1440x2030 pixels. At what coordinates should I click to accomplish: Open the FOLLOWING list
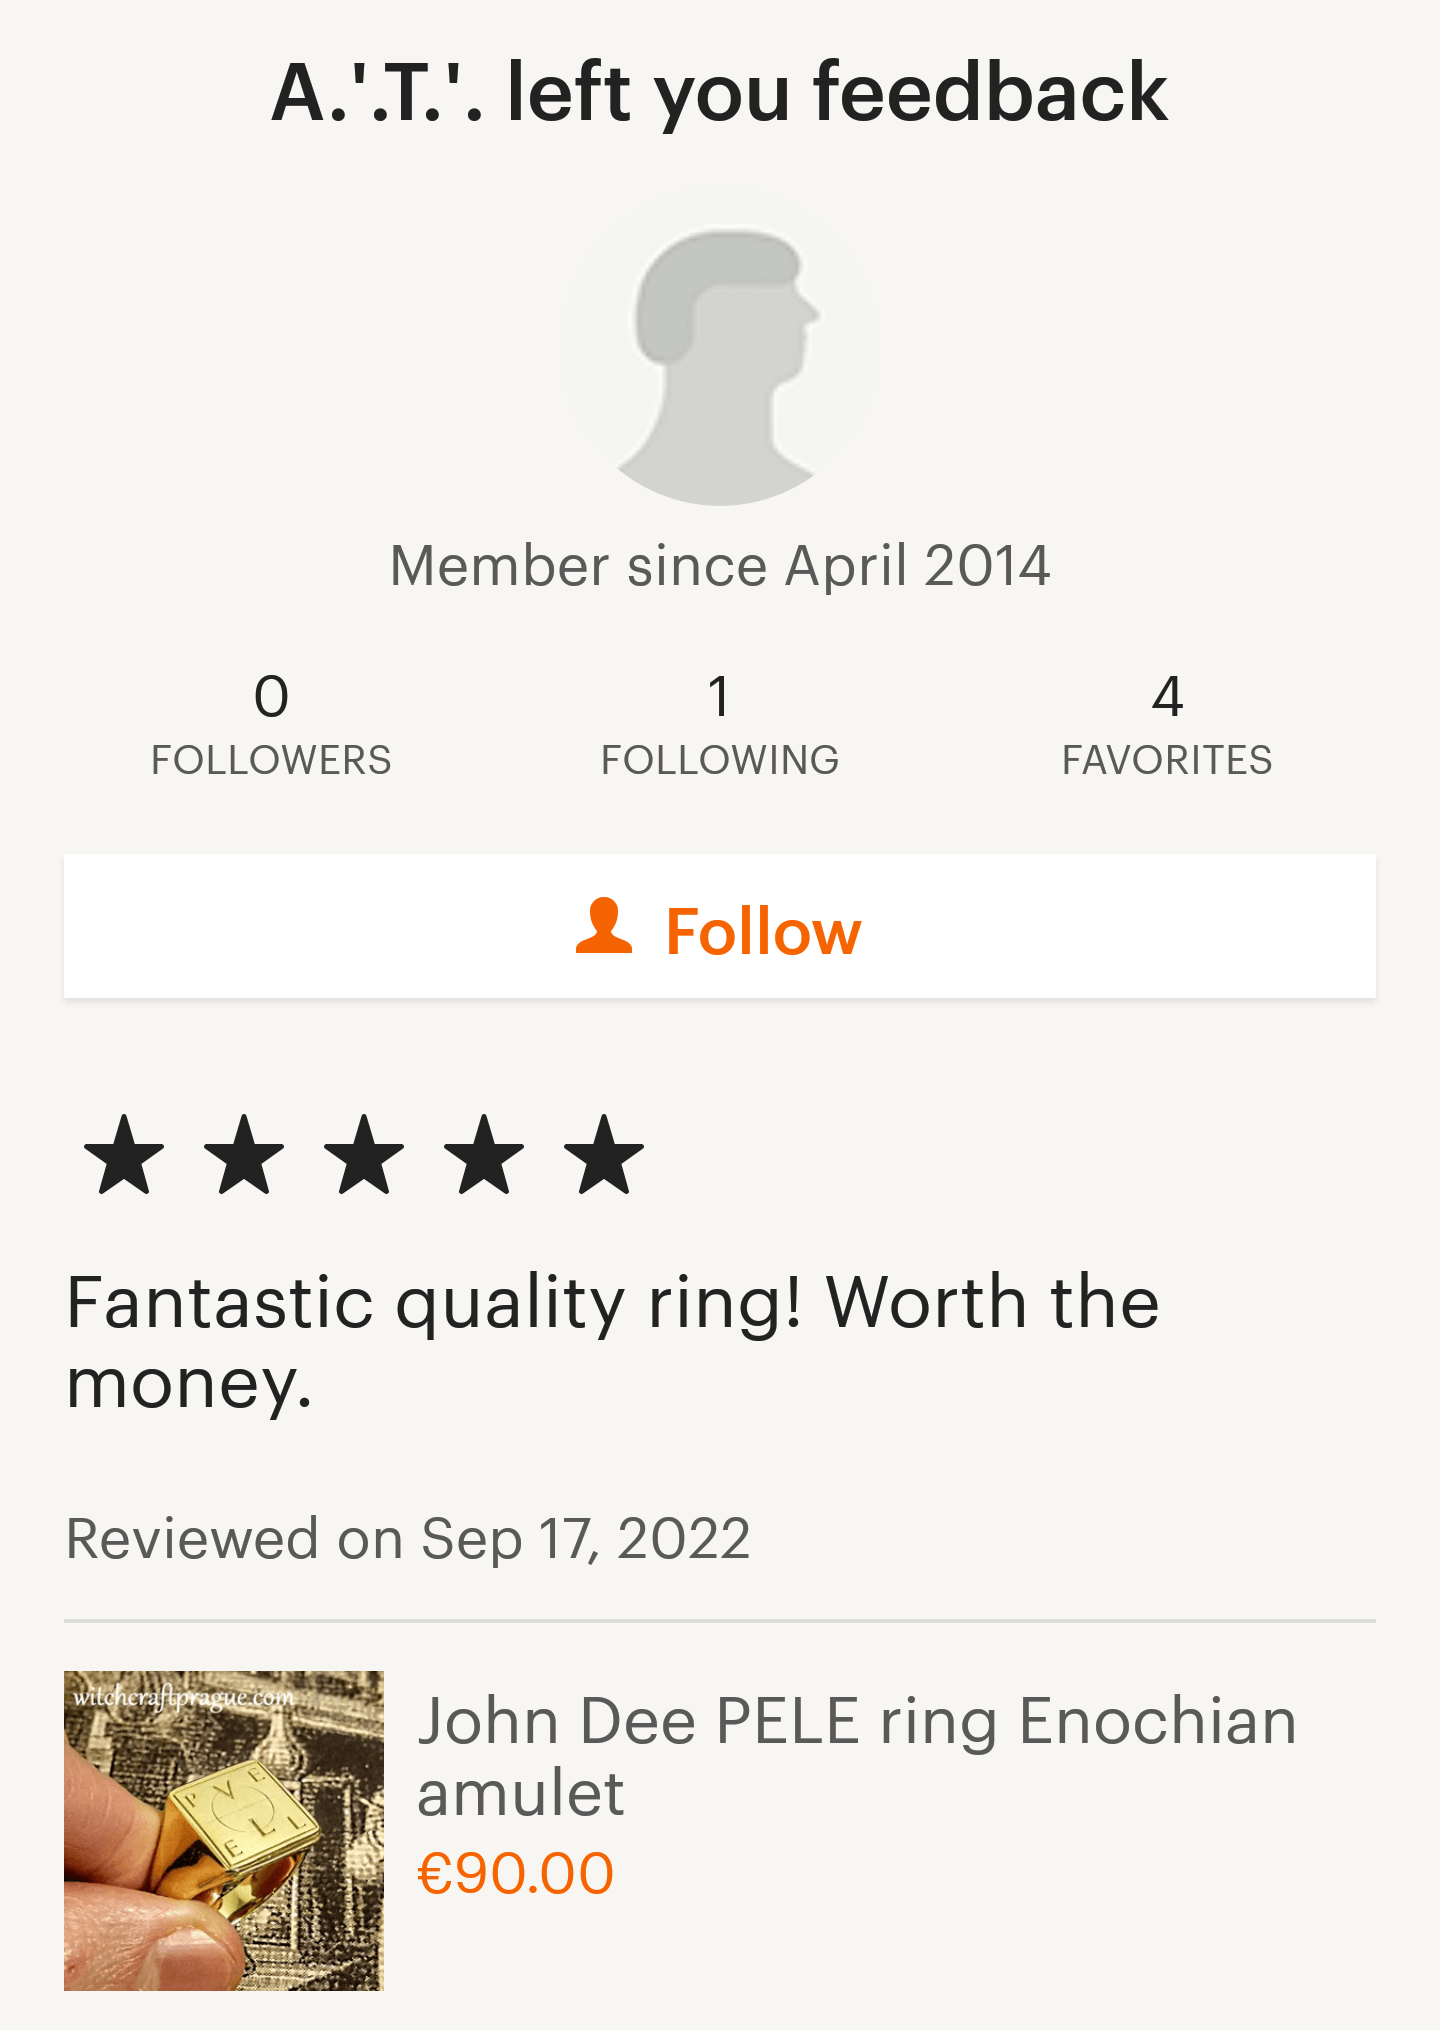720,760
